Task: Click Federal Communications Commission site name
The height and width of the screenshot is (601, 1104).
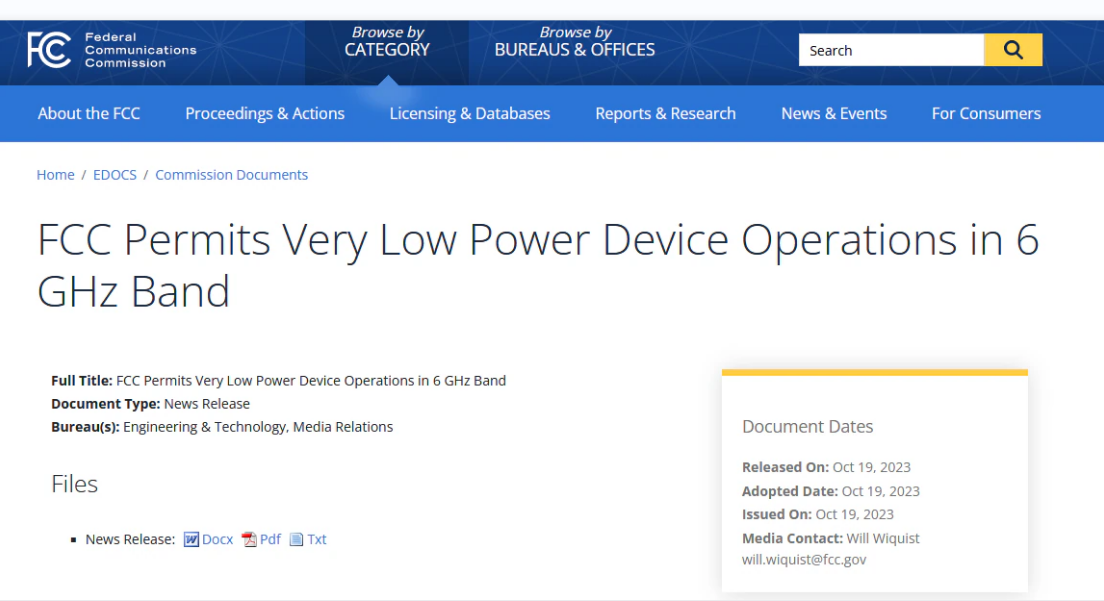Action: pyautogui.click(x=140, y=50)
